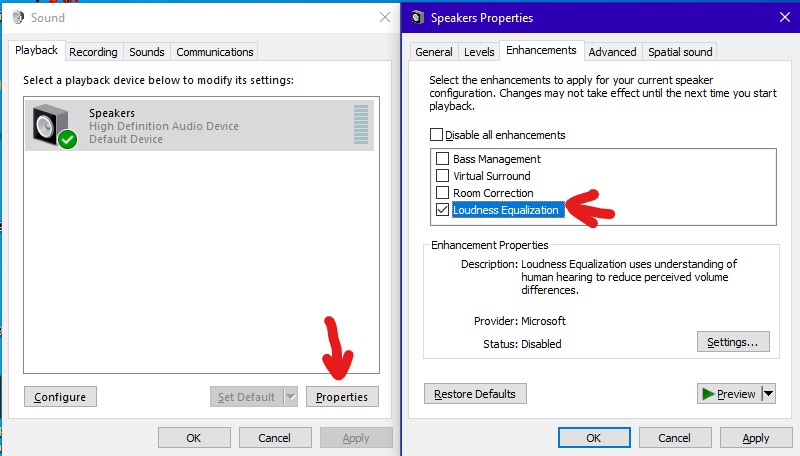
Task: Open the Preview dropdown arrow
Action: click(x=769, y=394)
